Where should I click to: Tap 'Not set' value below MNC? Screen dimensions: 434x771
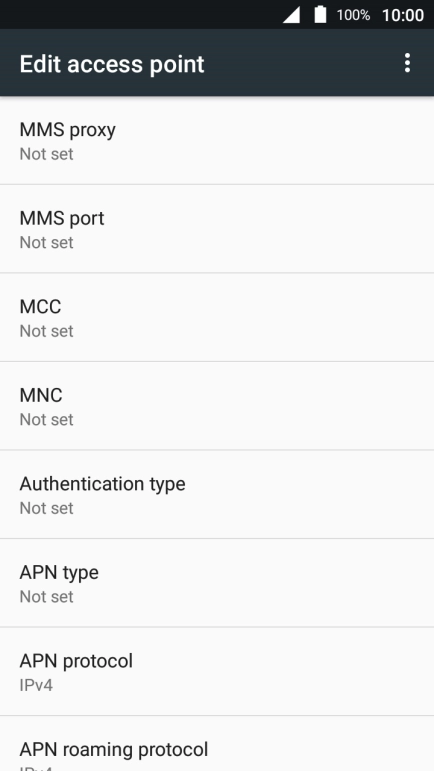click(x=46, y=419)
